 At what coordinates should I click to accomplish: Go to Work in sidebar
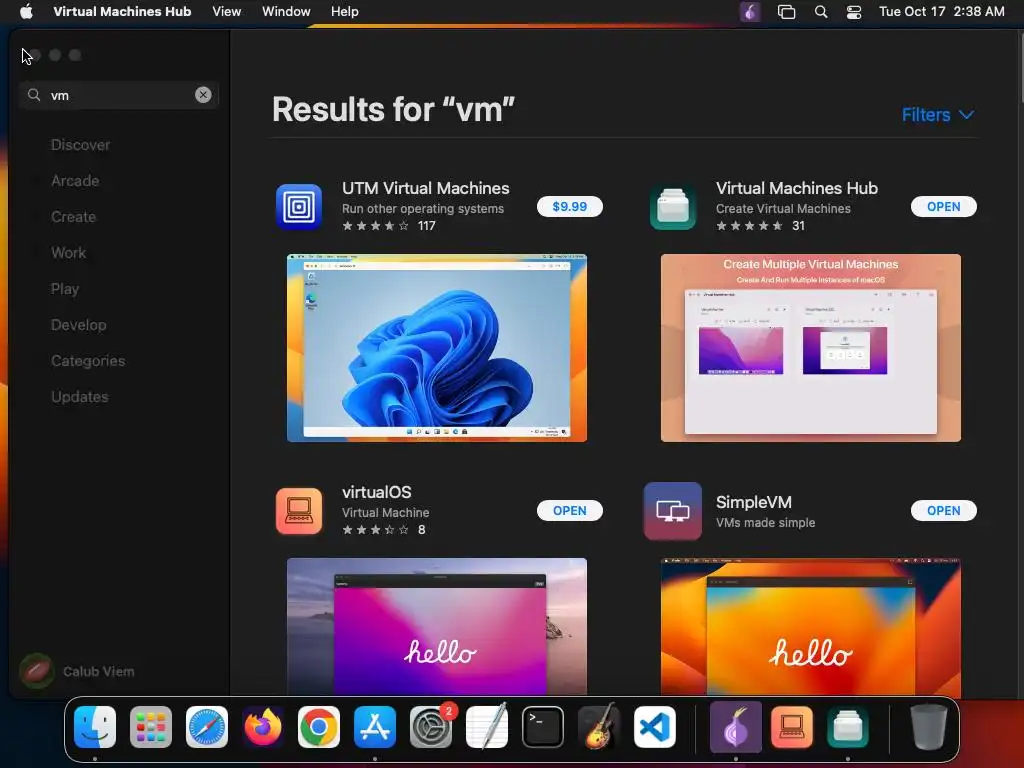(69, 253)
